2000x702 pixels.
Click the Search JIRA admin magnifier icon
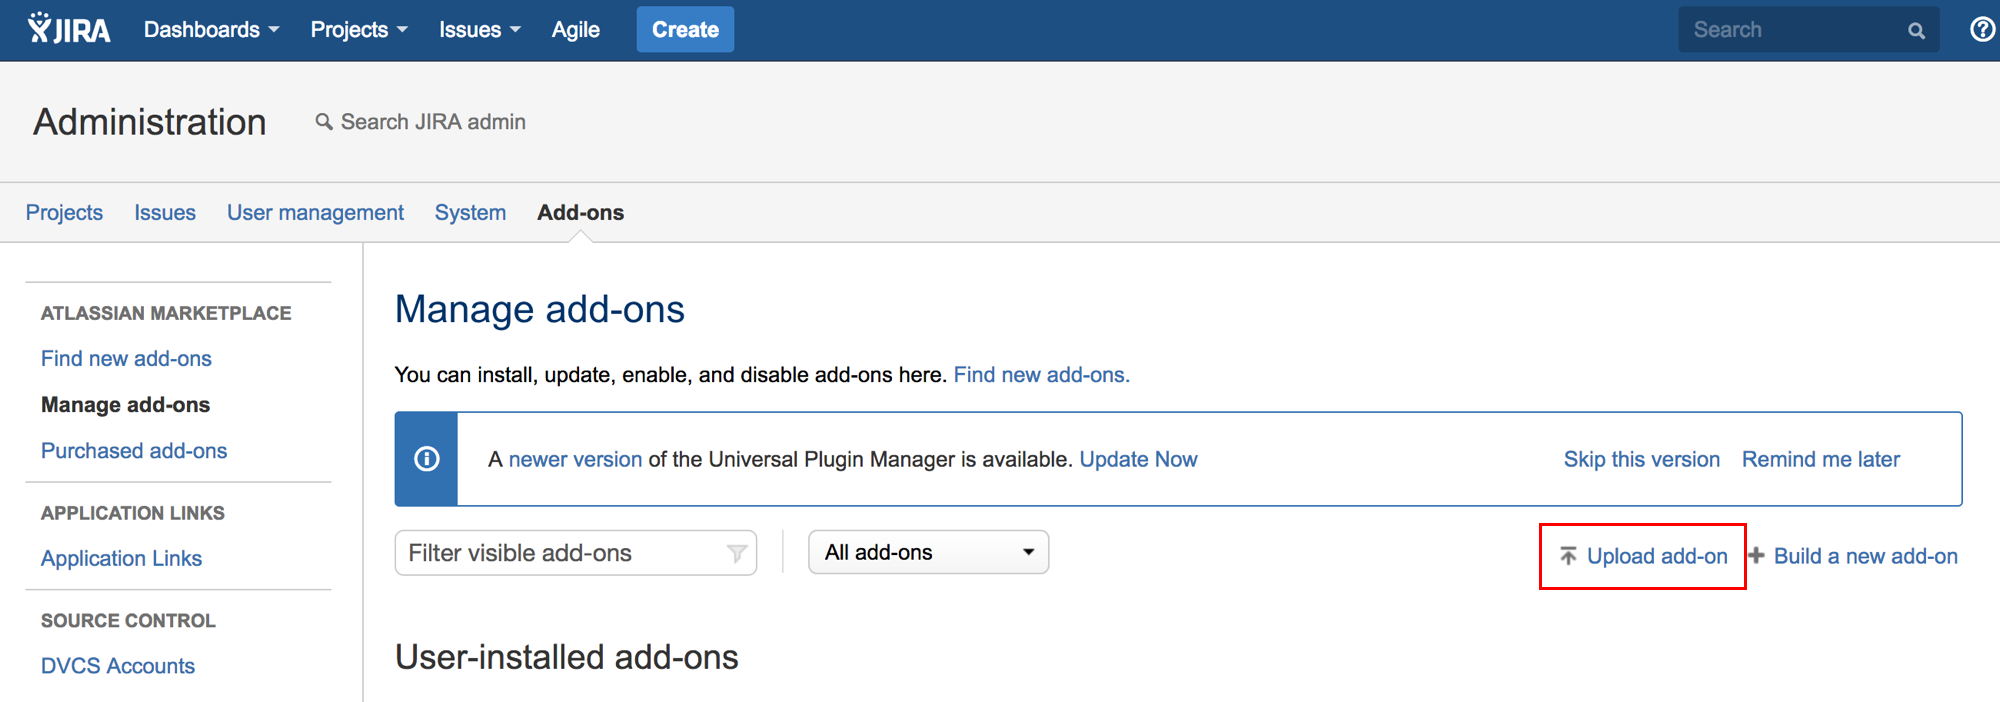point(323,122)
